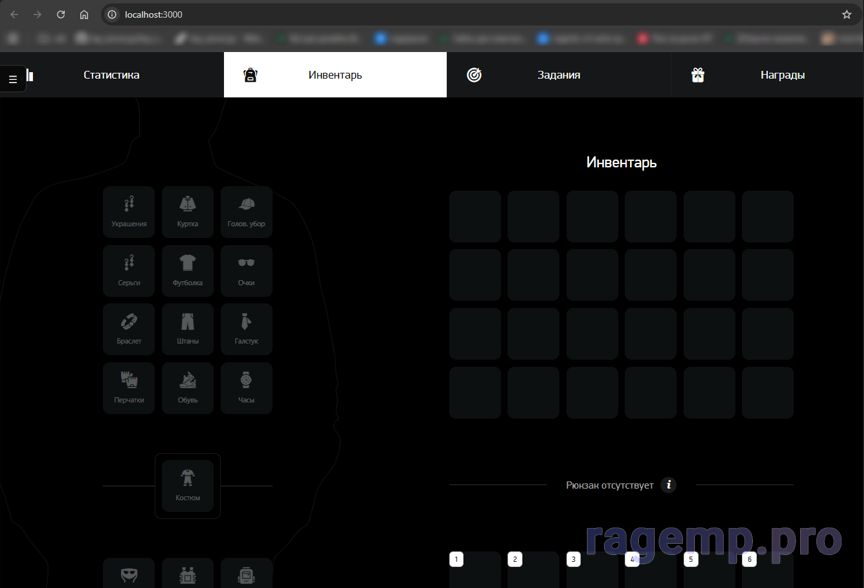
Task: Click the Серьги (earrings) slot
Action: tap(129, 271)
